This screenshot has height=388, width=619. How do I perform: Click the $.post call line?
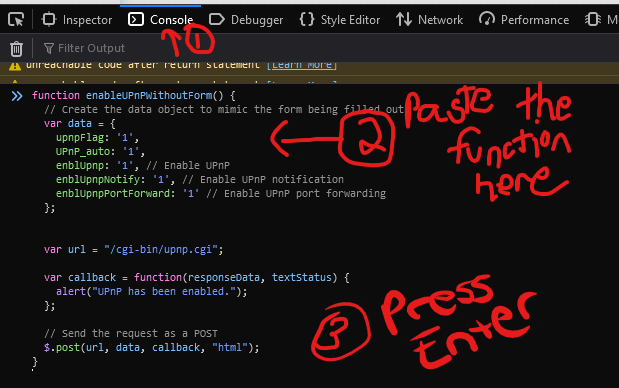tap(152, 347)
